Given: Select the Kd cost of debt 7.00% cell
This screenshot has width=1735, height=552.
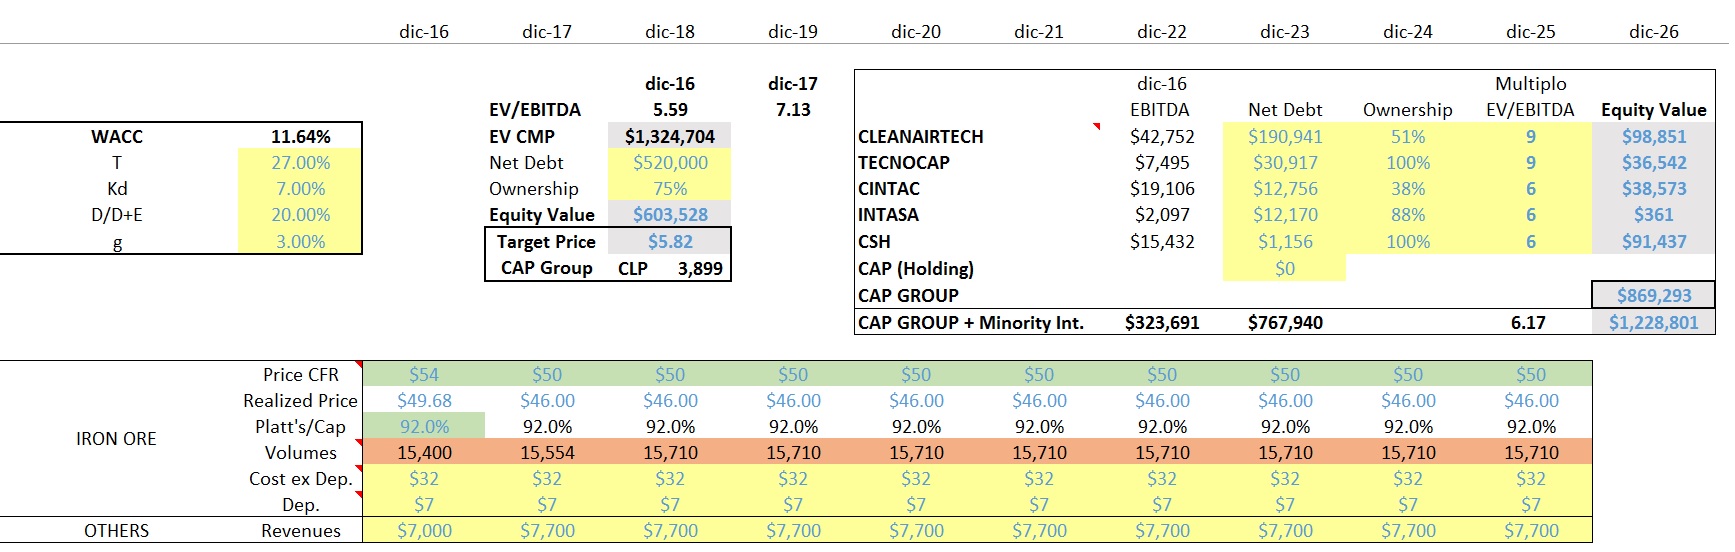Looking at the screenshot, I should 300,189.
